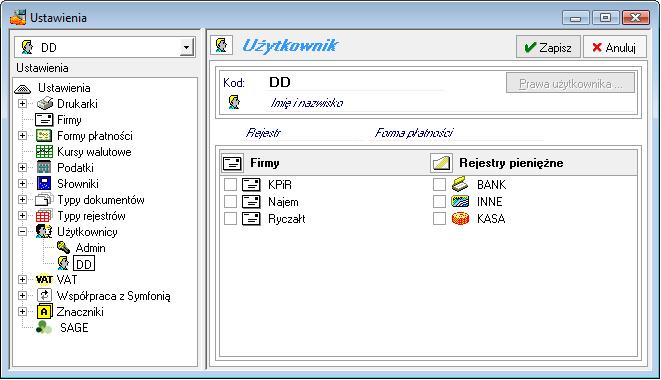The height and width of the screenshot is (380, 661).
Task: Click the Forma płatności field
Action: tap(458, 133)
